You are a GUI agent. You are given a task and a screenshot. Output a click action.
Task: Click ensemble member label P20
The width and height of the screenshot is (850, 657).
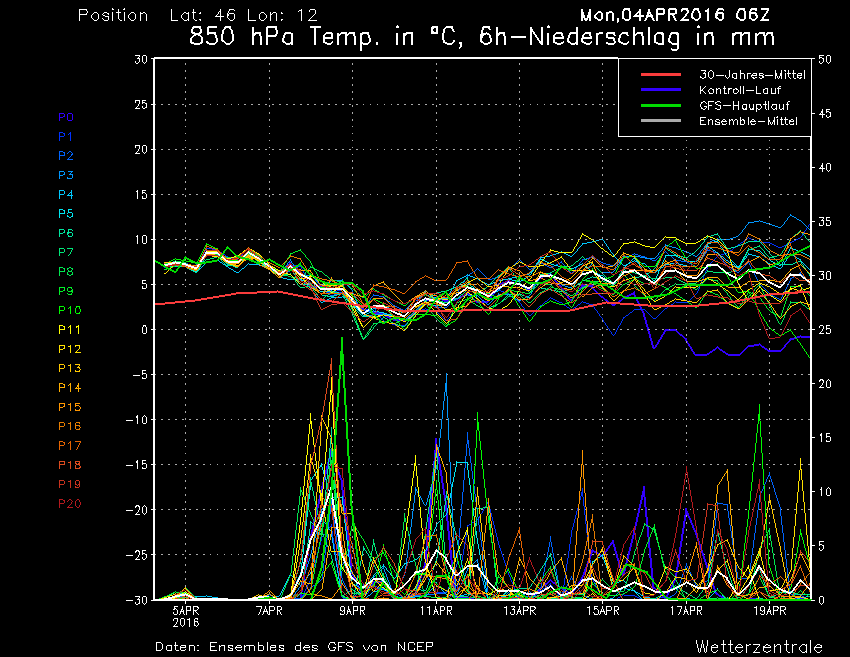pos(69,503)
